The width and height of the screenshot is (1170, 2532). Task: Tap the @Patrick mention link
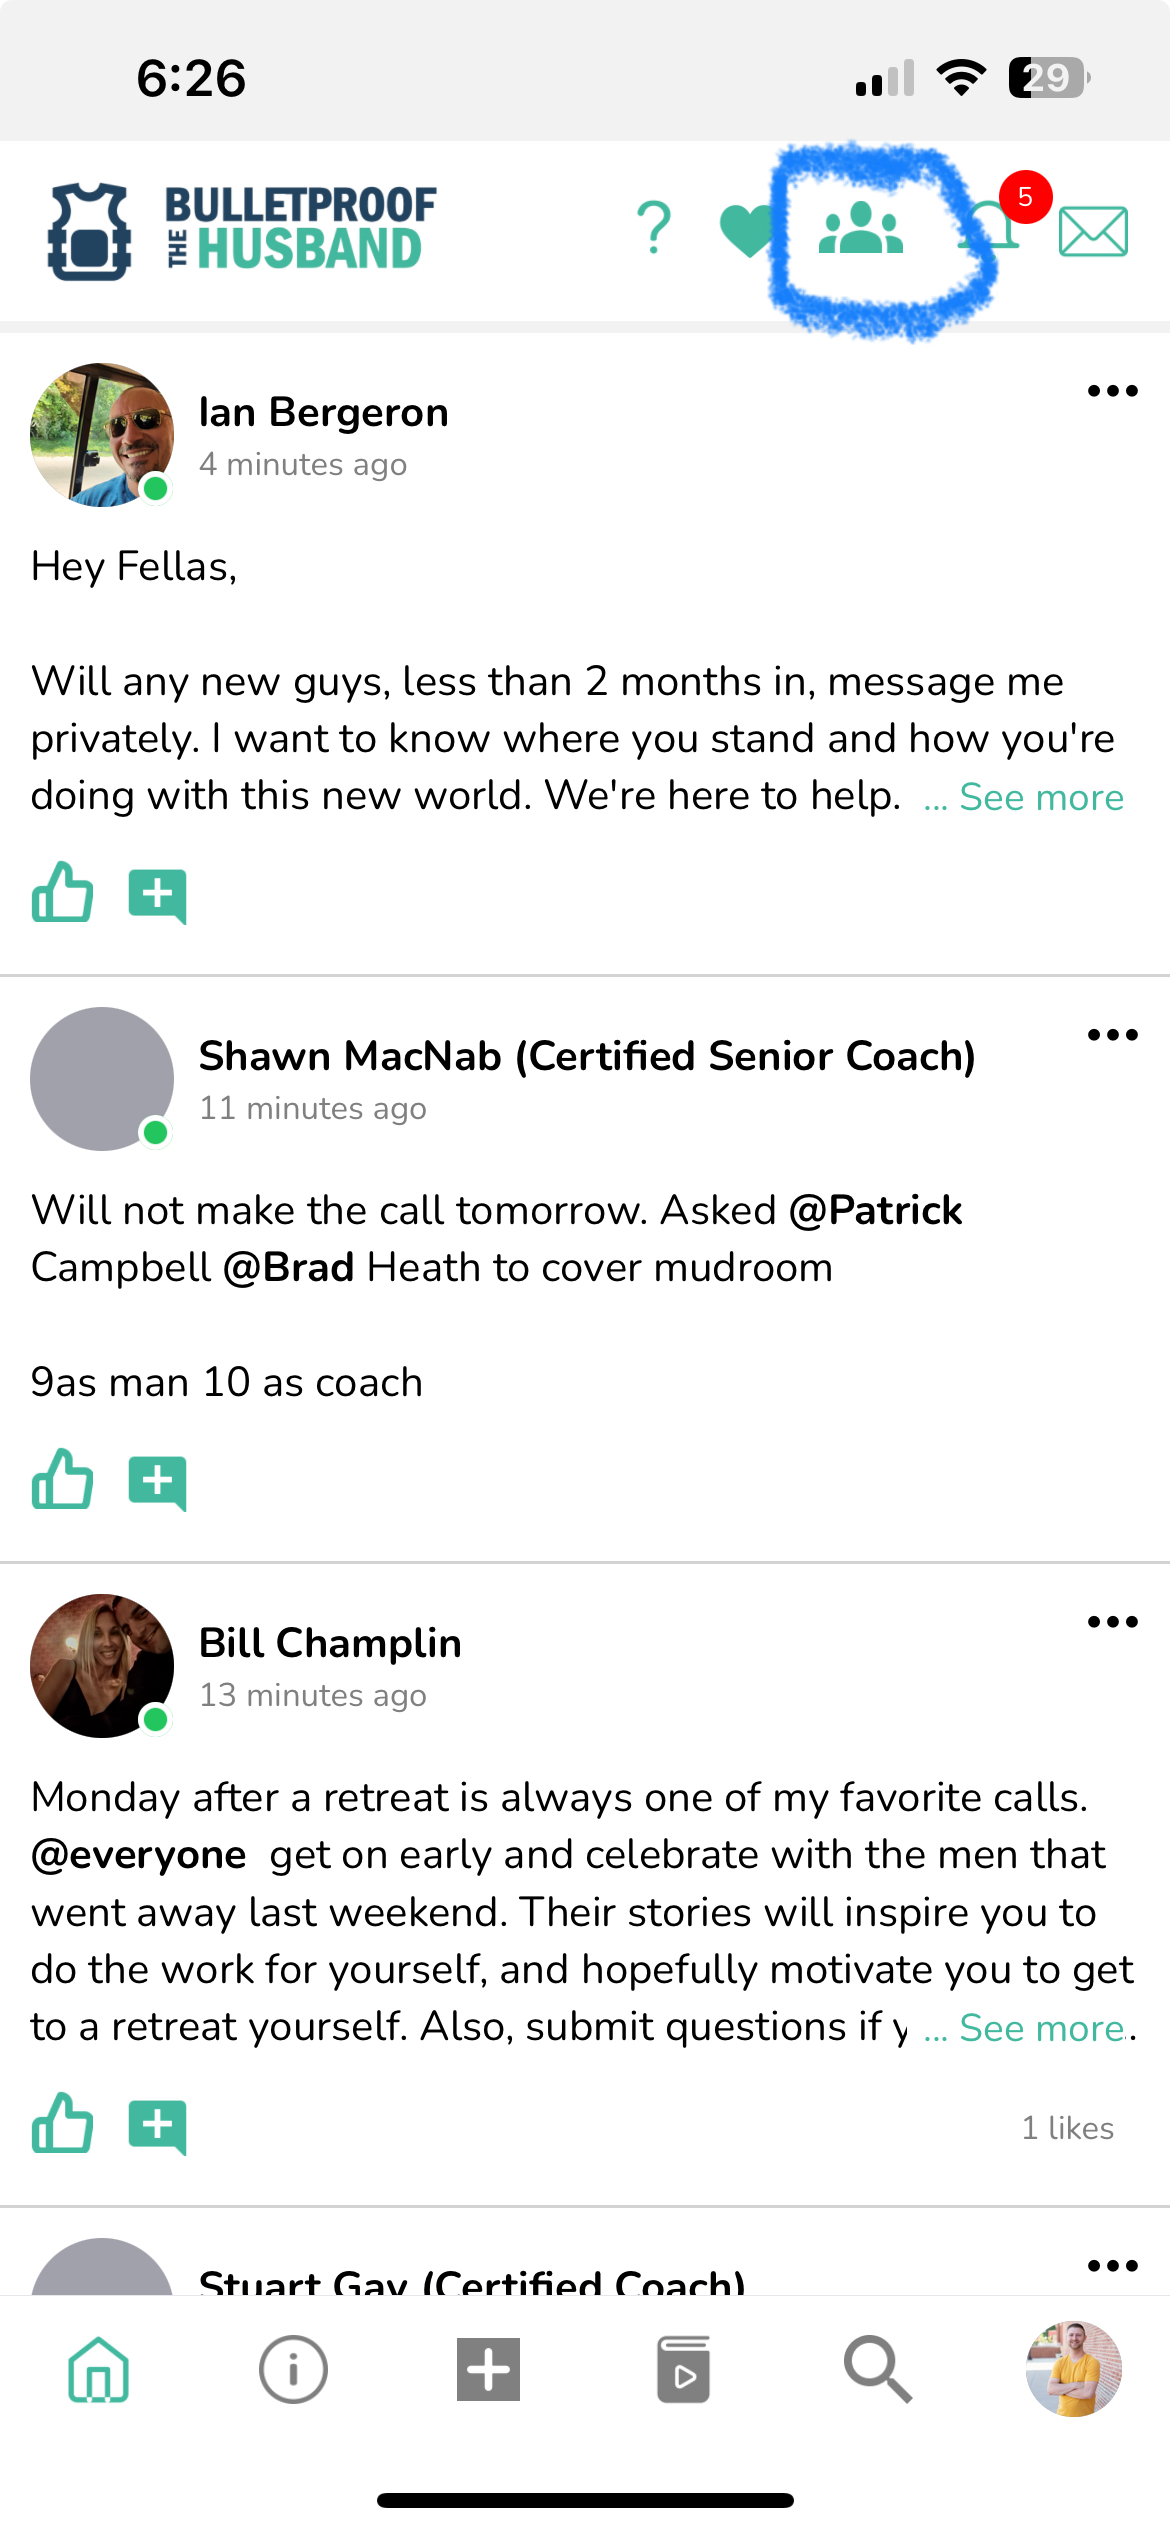[875, 1211]
